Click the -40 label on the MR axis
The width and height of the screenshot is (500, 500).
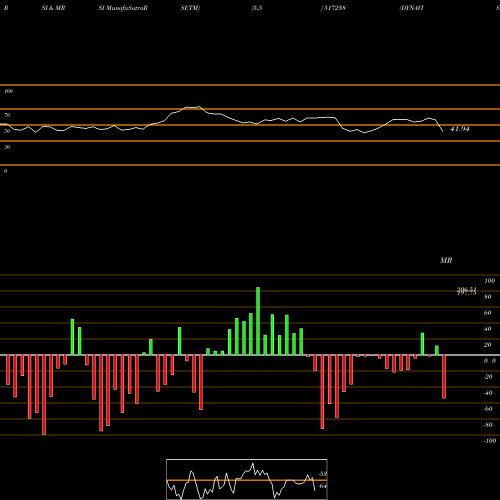[488, 393]
